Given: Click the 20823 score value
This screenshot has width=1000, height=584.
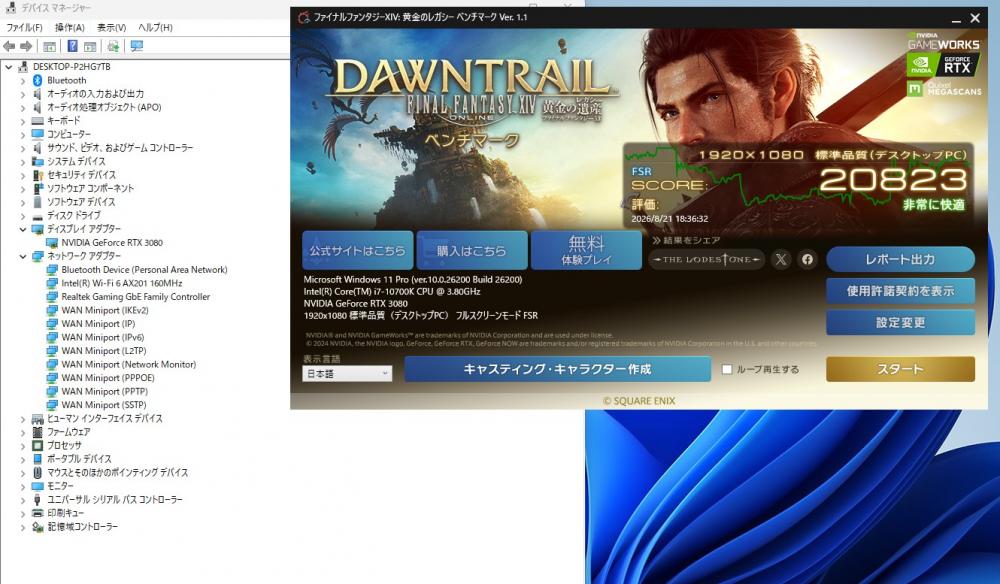Looking at the screenshot, I should 892,180.
